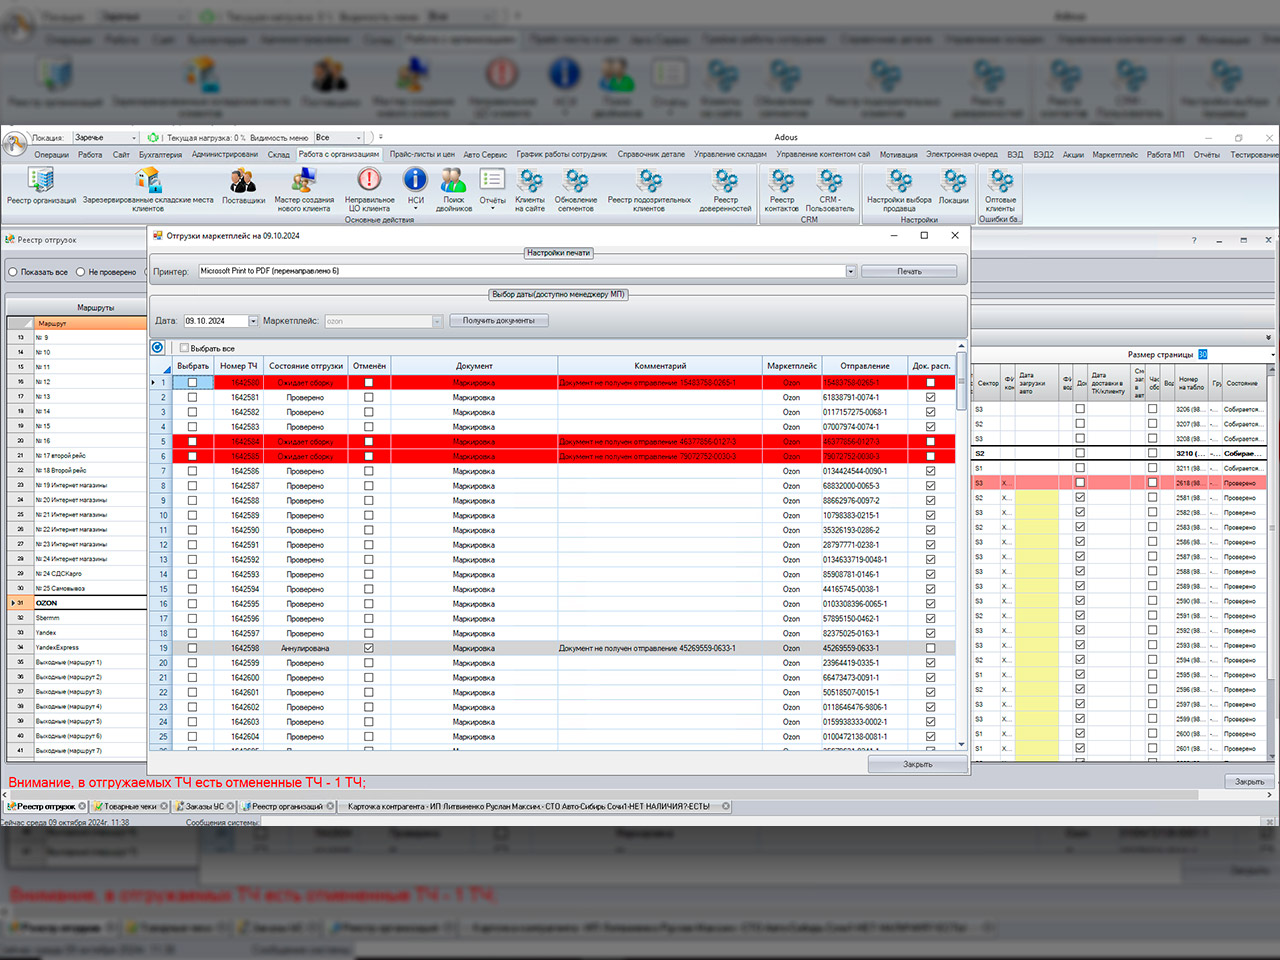The width and height of the screenshot is (1280, 960).
Task: Open the Бухгалтерия menu
Action: [x=160, y=155]
